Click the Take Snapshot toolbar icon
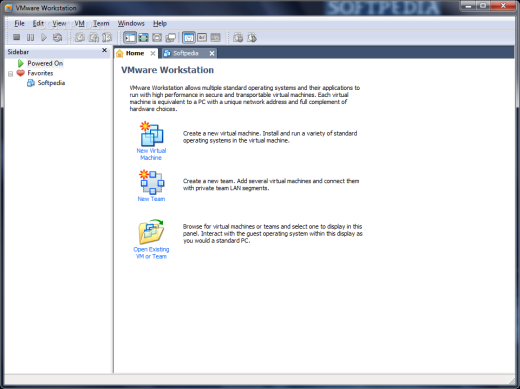 point(80,37)
